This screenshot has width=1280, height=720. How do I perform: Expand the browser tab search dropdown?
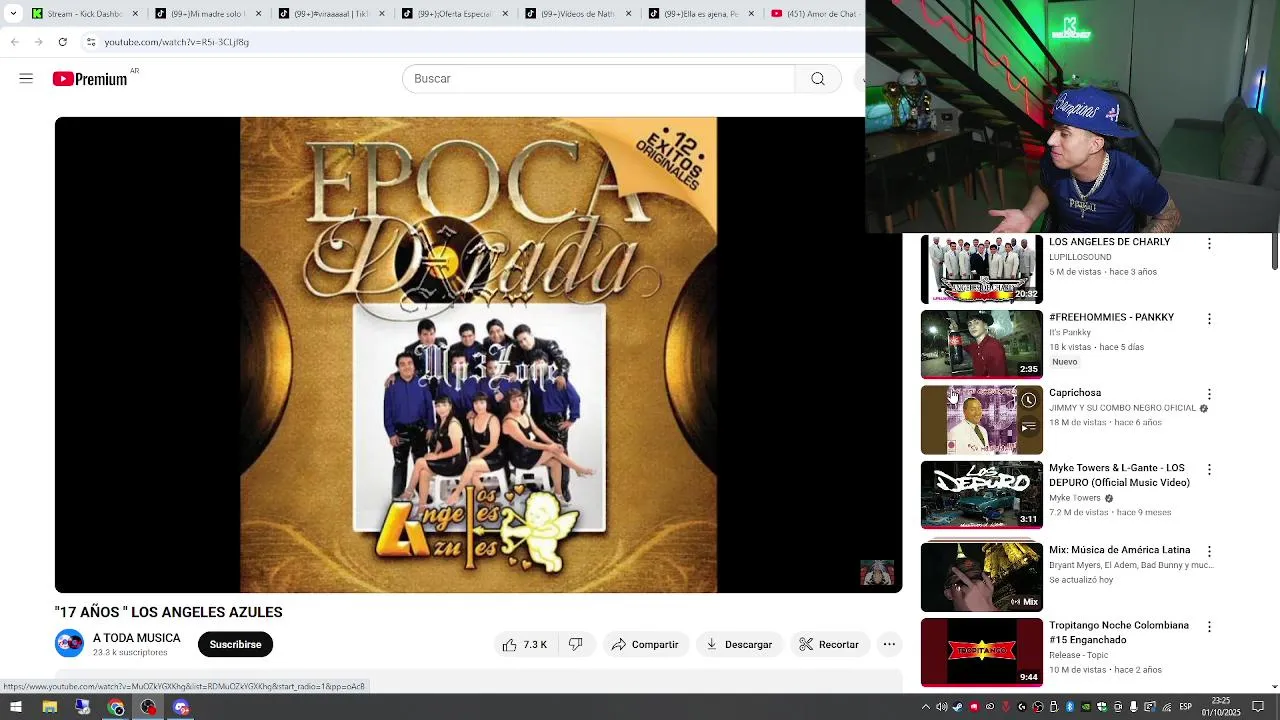click(13, 14)
